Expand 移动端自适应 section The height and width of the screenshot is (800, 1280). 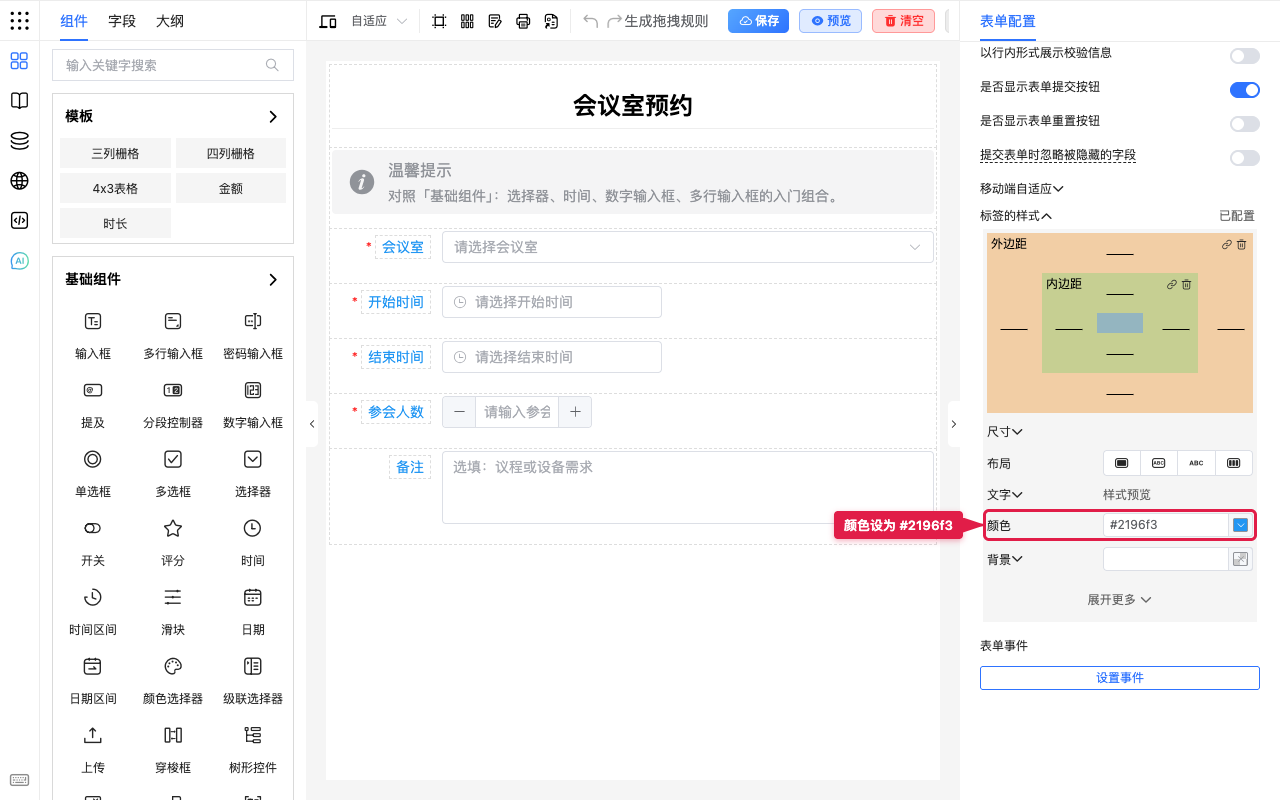click(x=1021, y=188)
